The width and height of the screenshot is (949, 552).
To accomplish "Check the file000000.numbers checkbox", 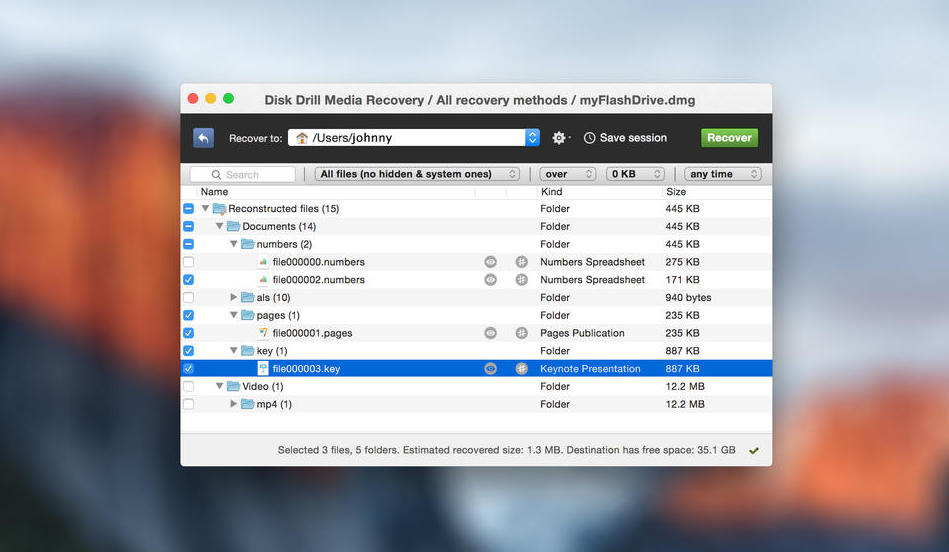I will (x=188, y=262).
